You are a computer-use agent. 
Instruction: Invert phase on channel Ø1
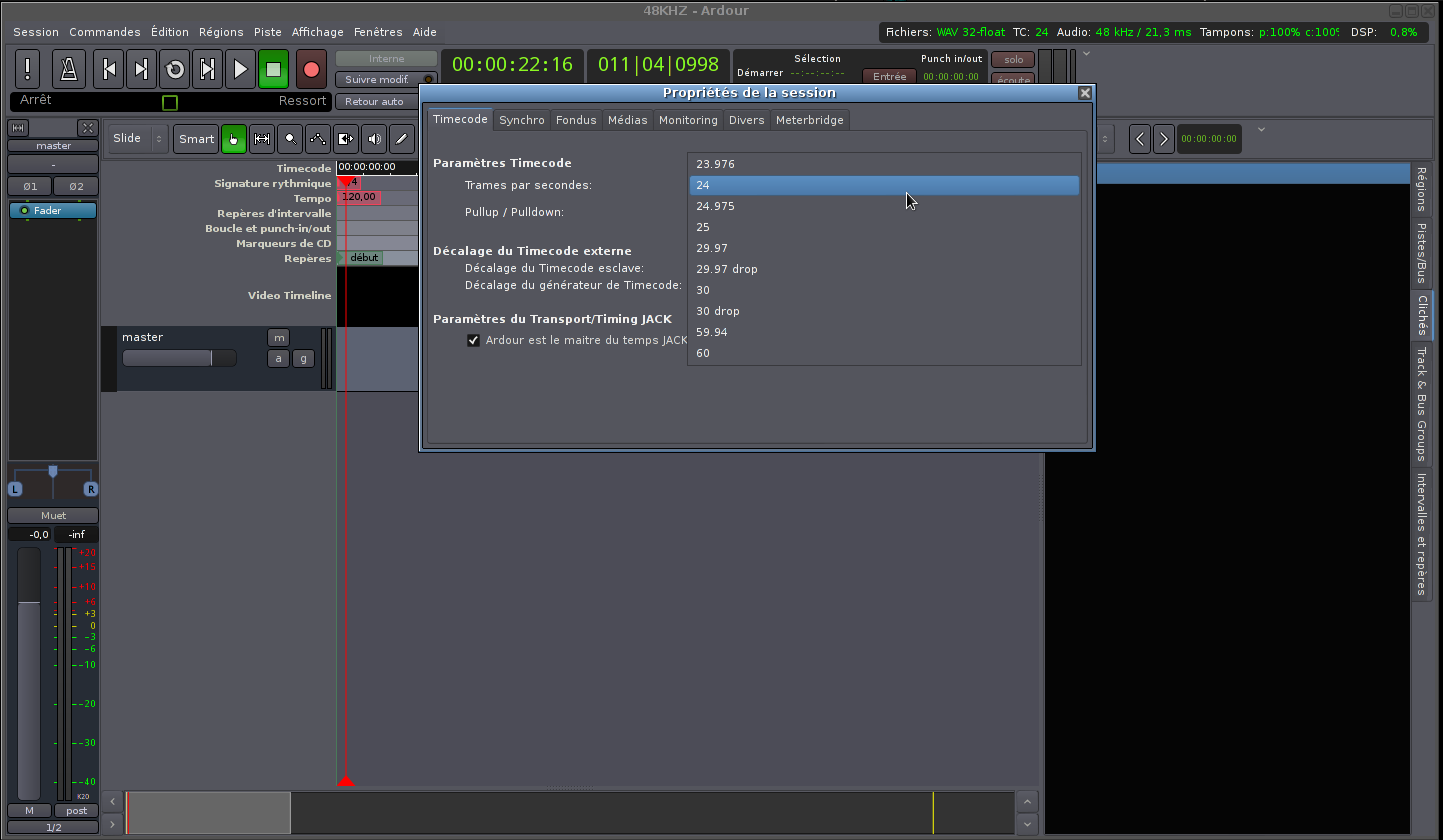(30, 186)
